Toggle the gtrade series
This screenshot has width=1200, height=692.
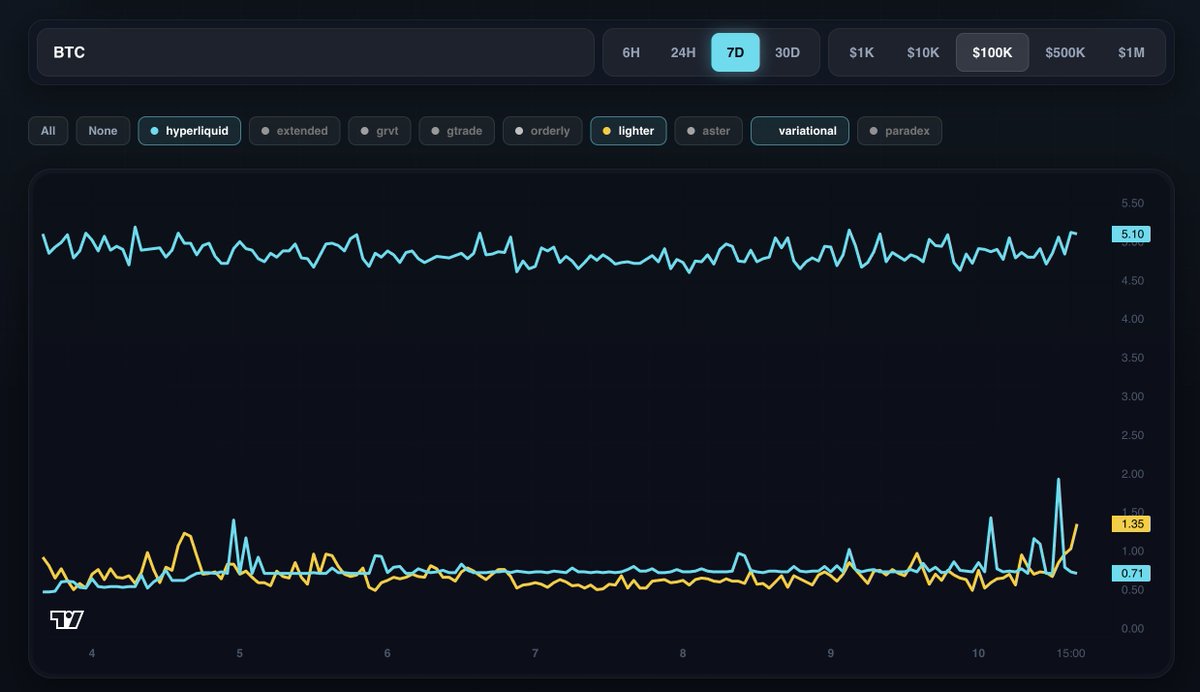tap(457, 131)
